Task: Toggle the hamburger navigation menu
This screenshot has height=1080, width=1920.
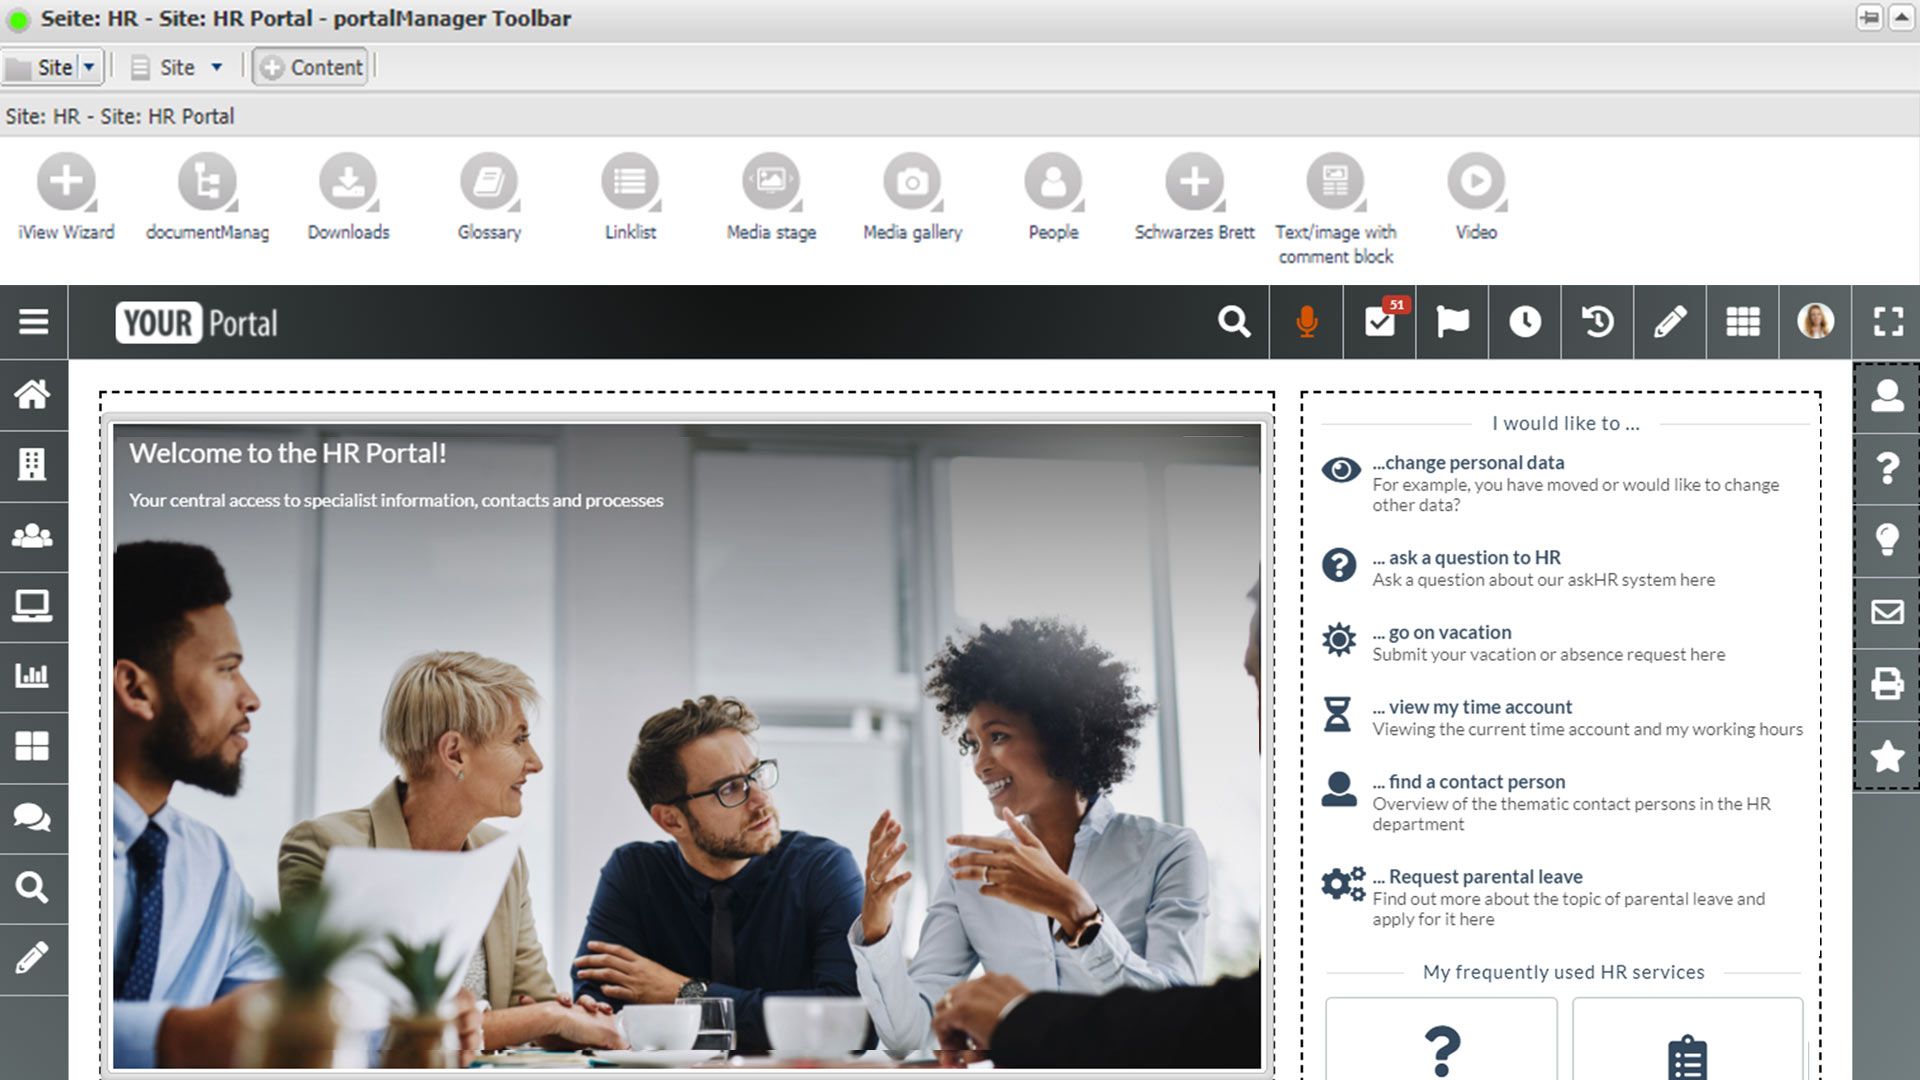Action: tap(33, 322)
